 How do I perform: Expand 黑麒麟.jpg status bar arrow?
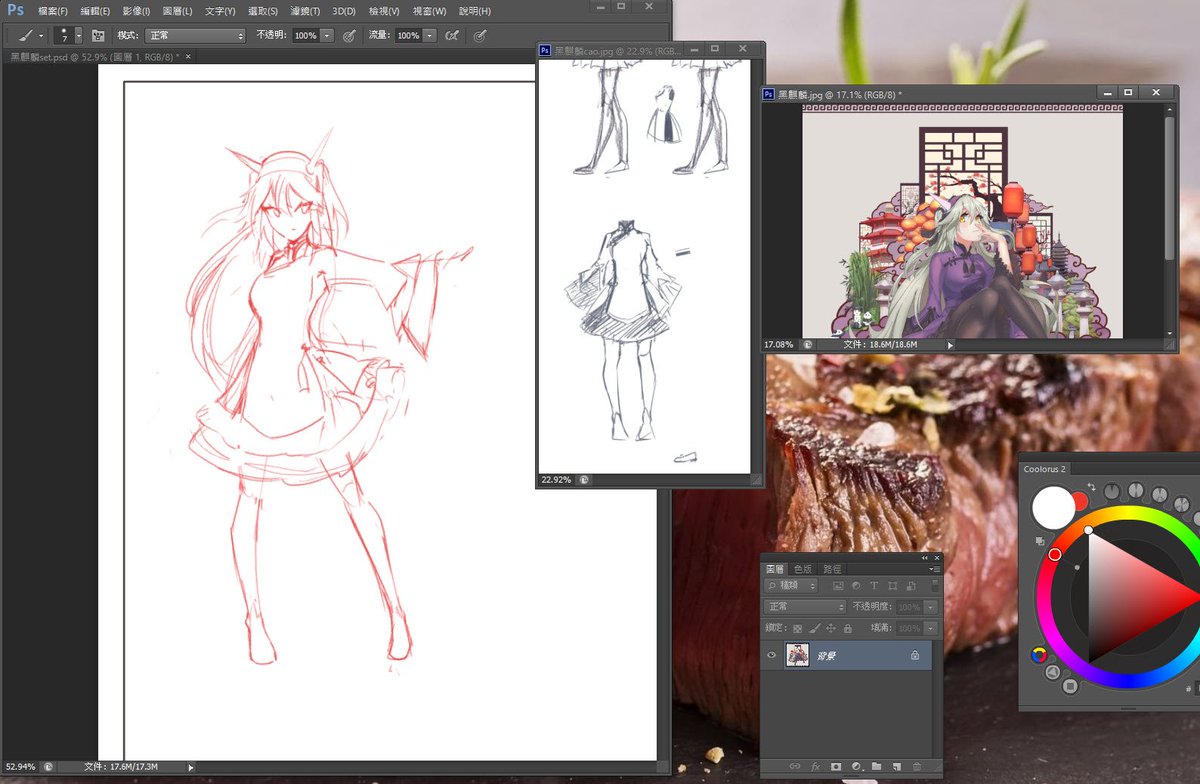950,344
